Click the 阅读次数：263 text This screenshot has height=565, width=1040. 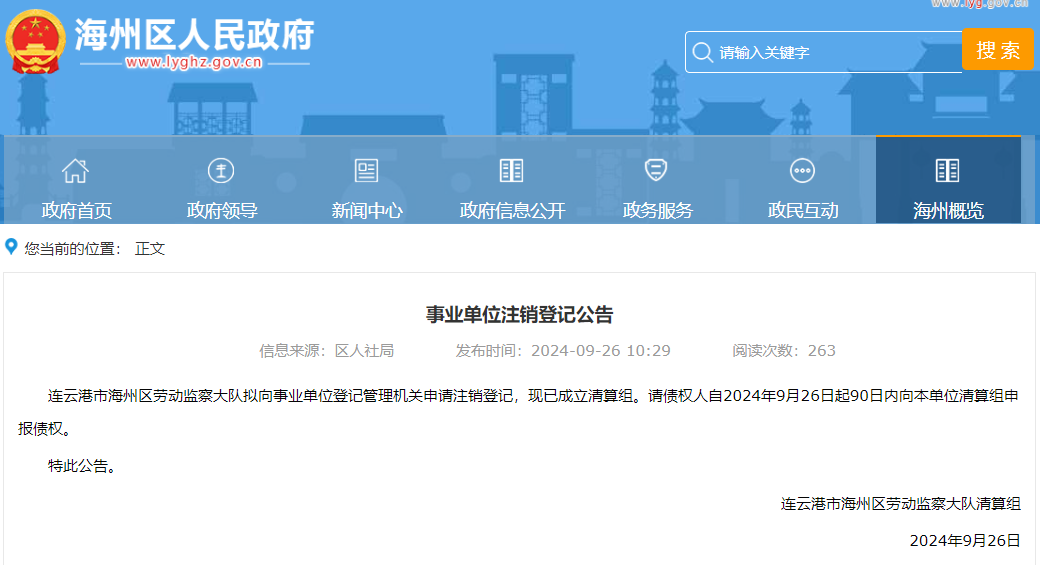pyautogui.click(x=783, y=351)
